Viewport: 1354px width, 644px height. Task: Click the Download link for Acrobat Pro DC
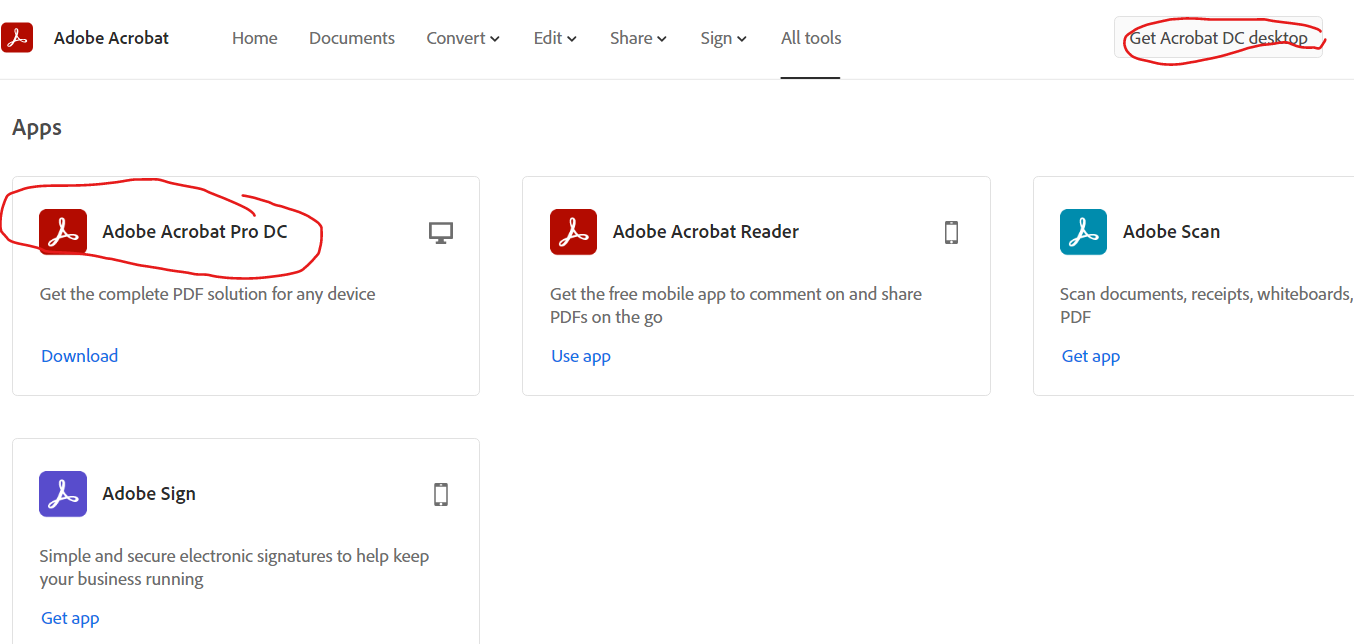tap(80, 356)
